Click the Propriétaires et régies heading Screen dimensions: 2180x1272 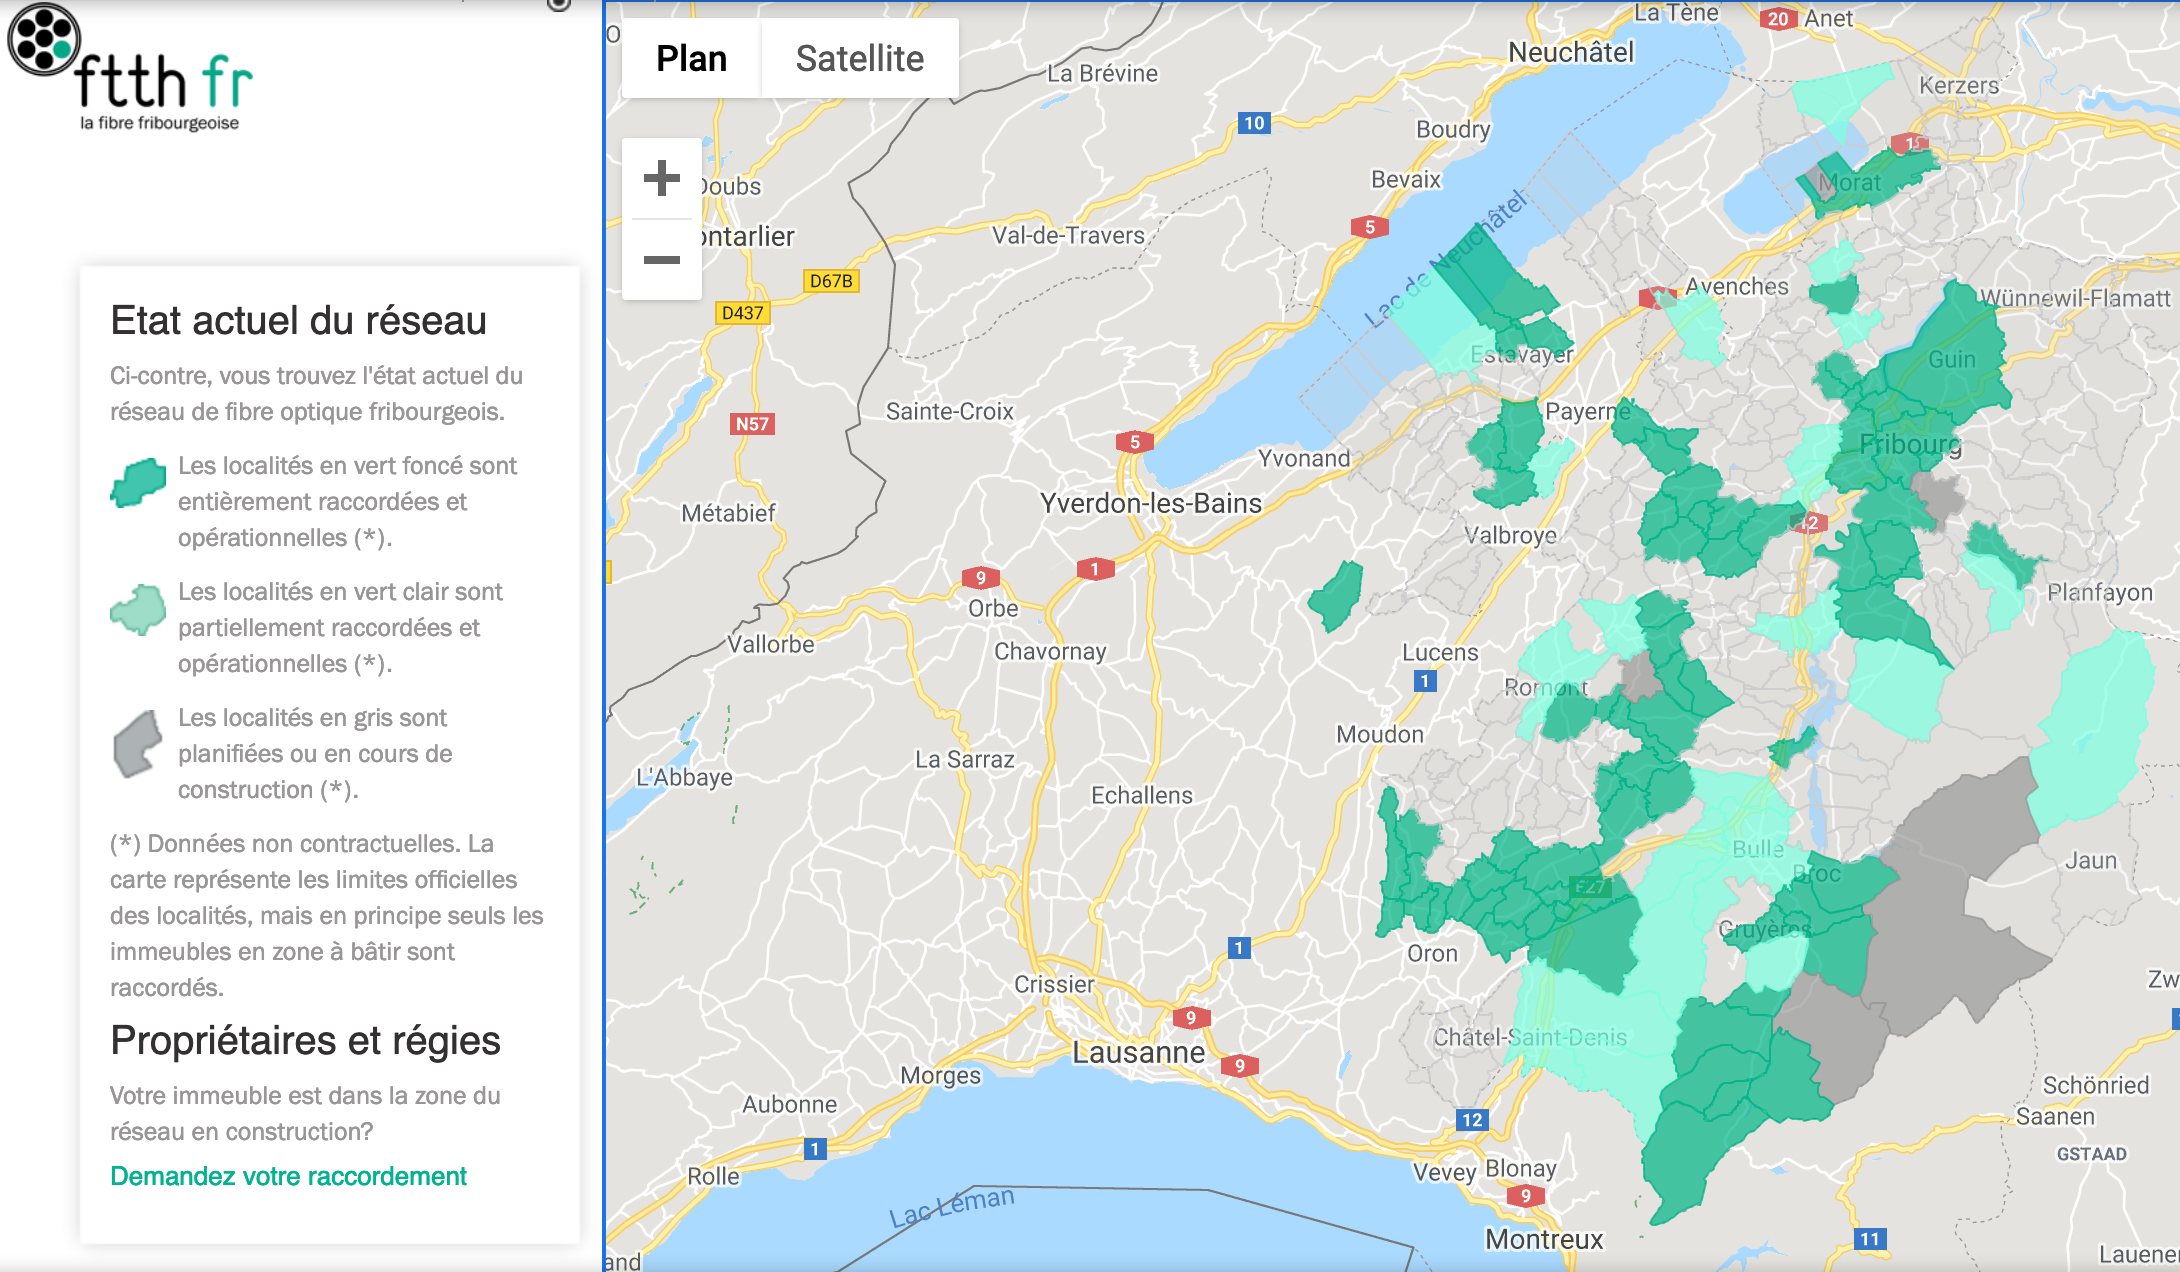tap(305, 1040)
